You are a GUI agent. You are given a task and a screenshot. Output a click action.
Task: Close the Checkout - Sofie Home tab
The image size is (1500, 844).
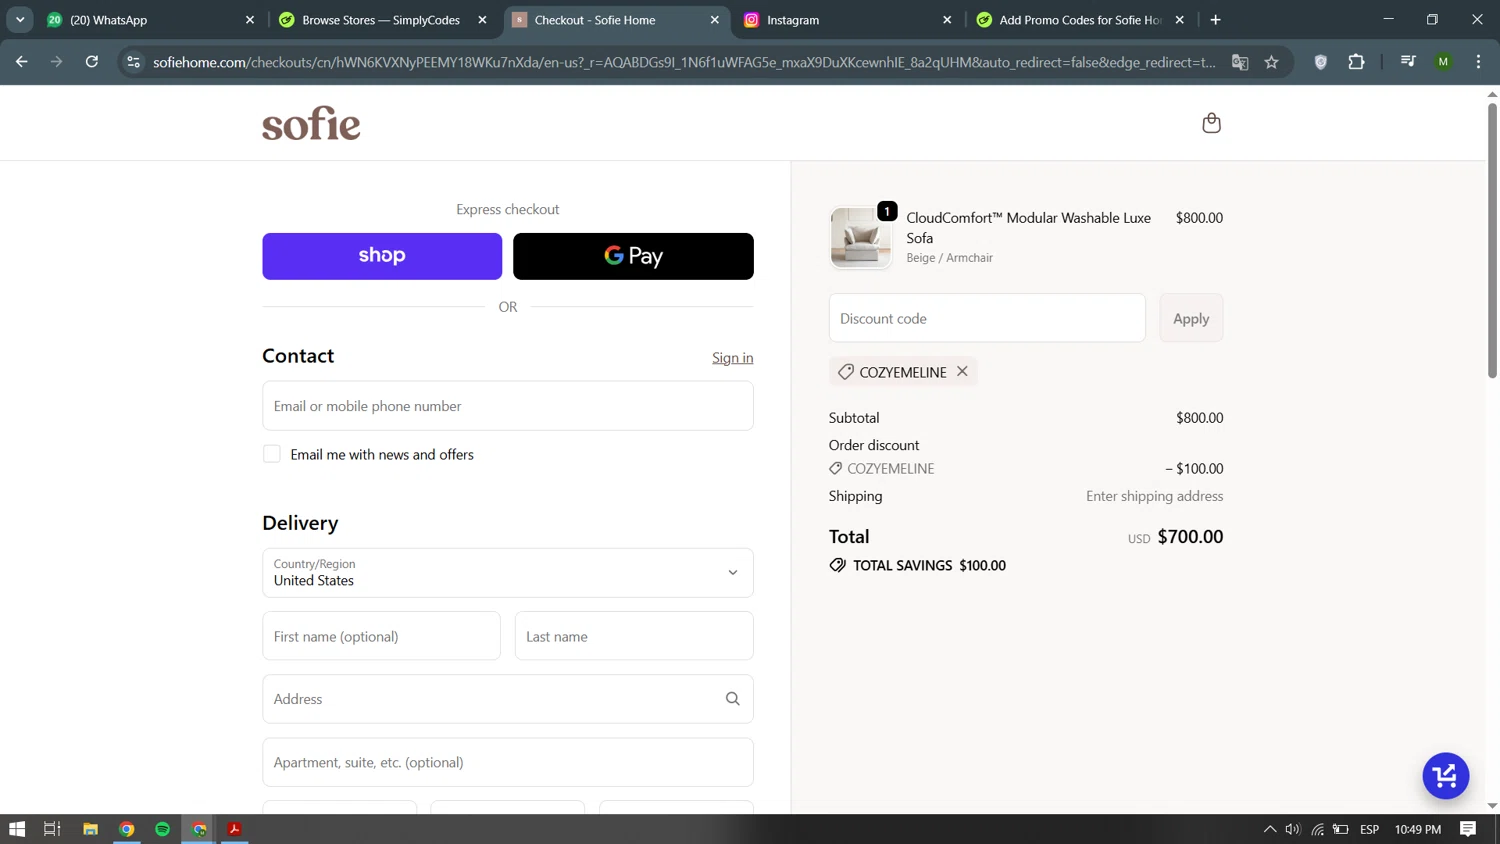coord(715,20)
